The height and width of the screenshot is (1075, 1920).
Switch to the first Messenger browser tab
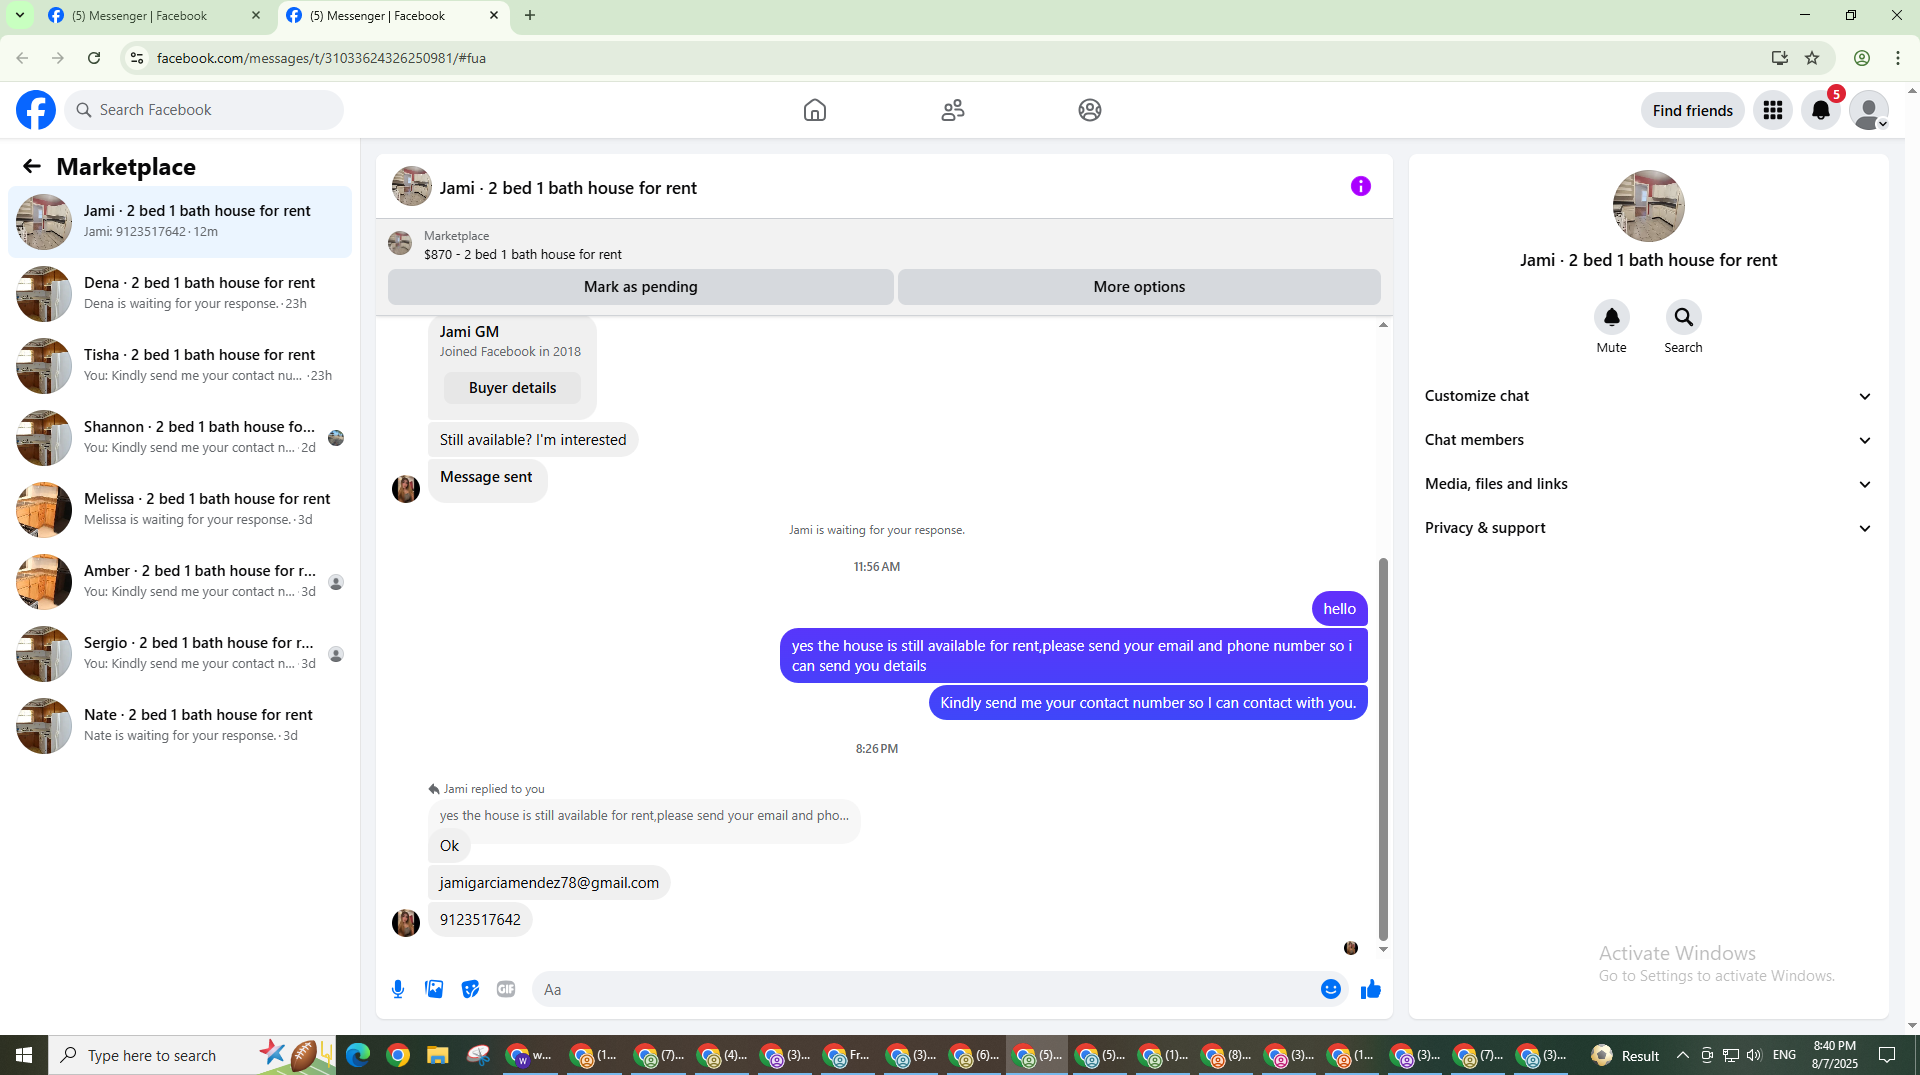pos(154,16)
